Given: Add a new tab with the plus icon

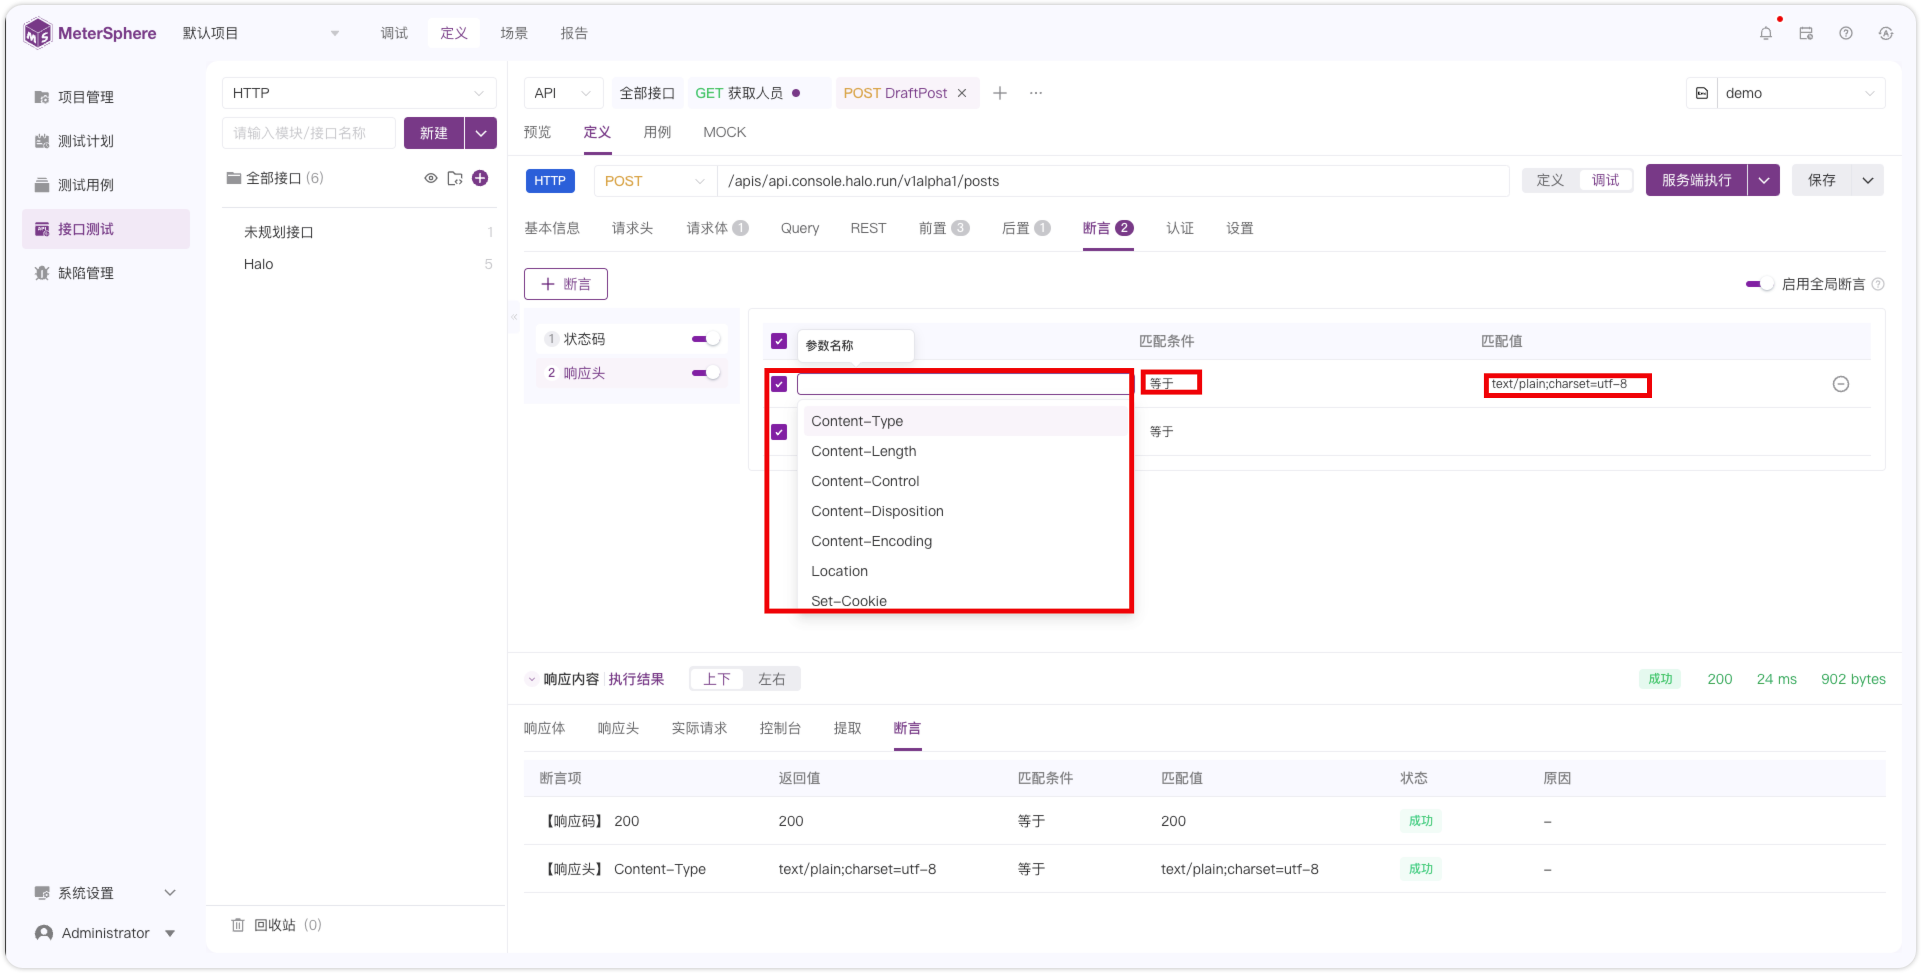Looking at the screenshot, I should coord(1000,93).
